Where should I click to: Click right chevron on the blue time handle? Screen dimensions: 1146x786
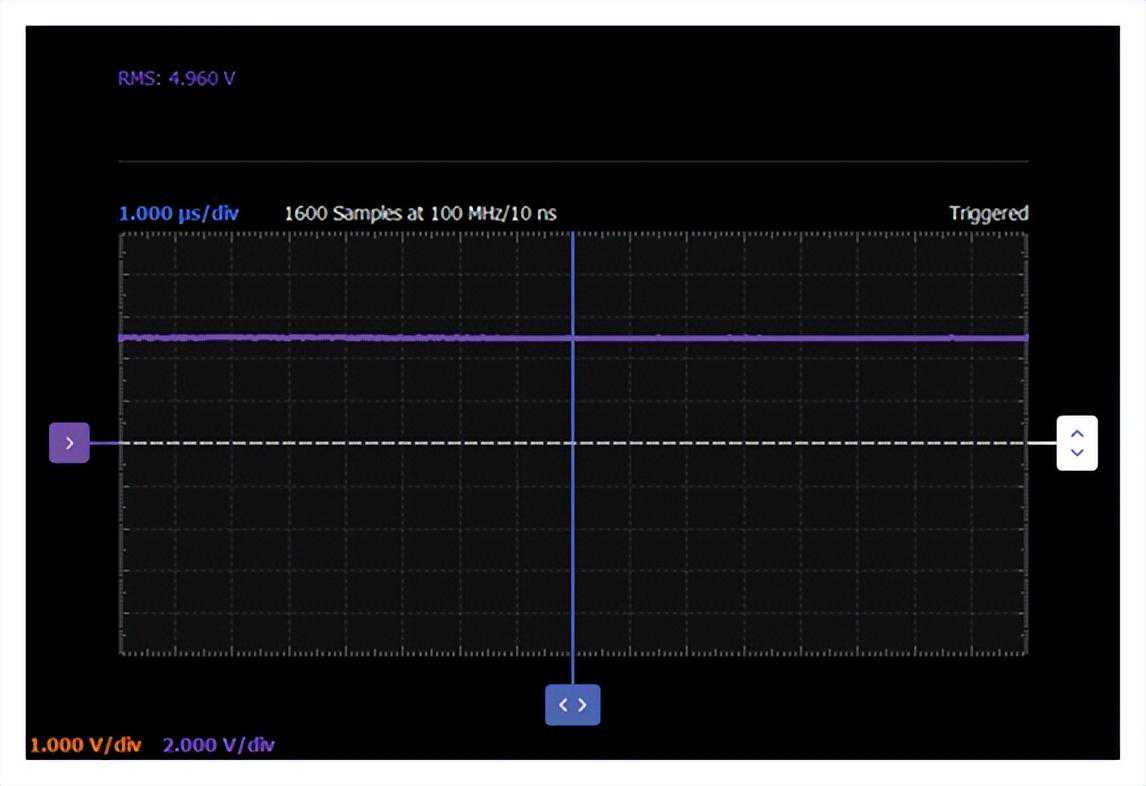pyautogui.click(x=582, y=705)
